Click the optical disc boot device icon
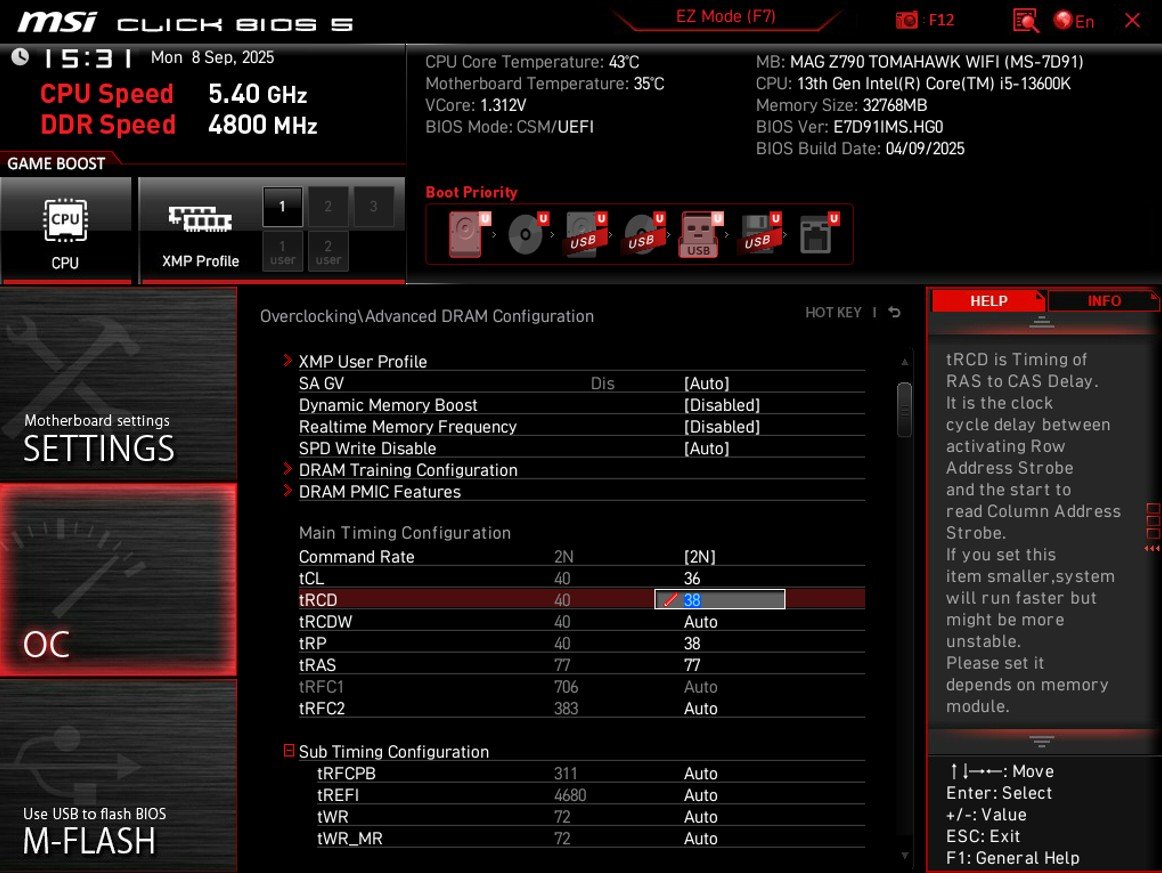1162x873 pixels. (528, 234)
